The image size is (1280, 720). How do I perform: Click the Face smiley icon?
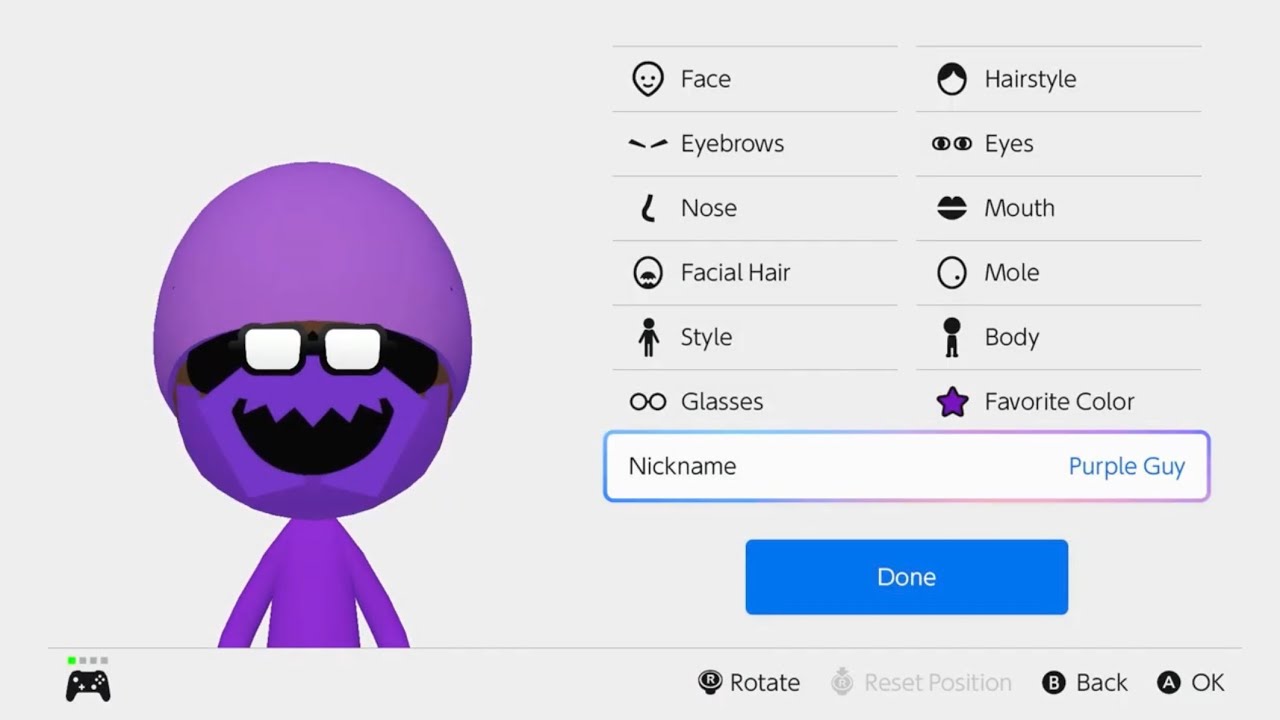pyautogui.click(x=648, y=79)
